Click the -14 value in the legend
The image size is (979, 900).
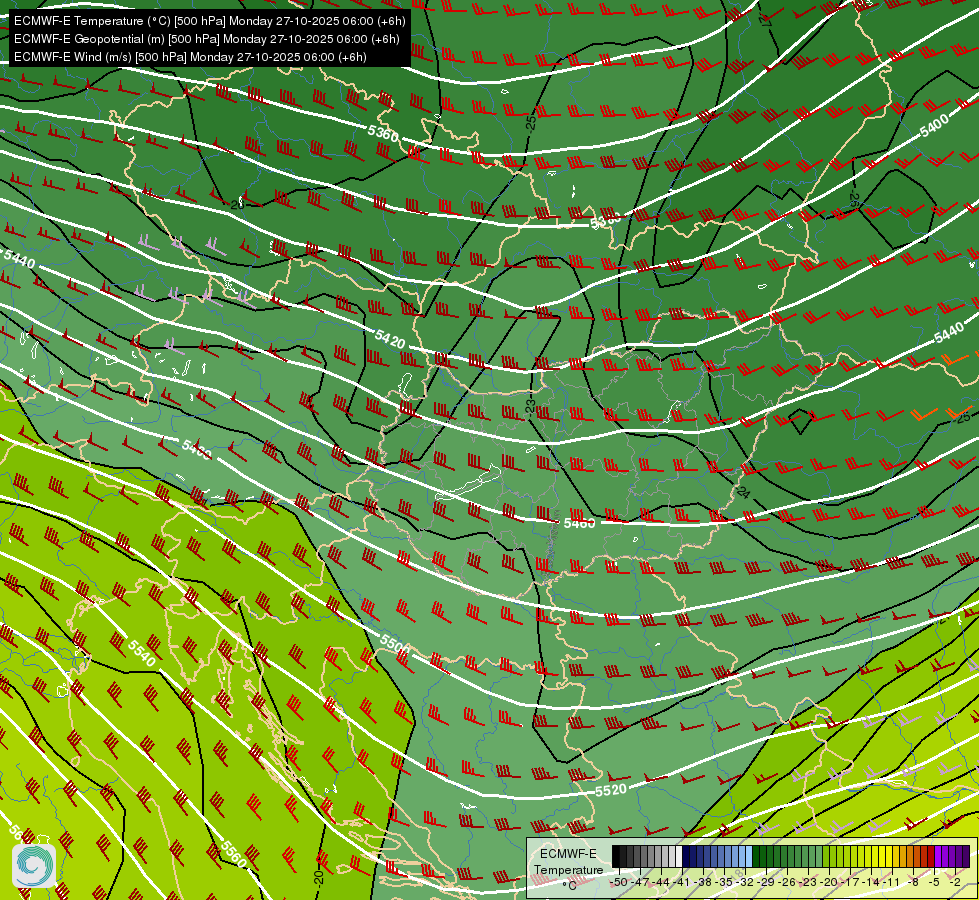pos(871,883)
